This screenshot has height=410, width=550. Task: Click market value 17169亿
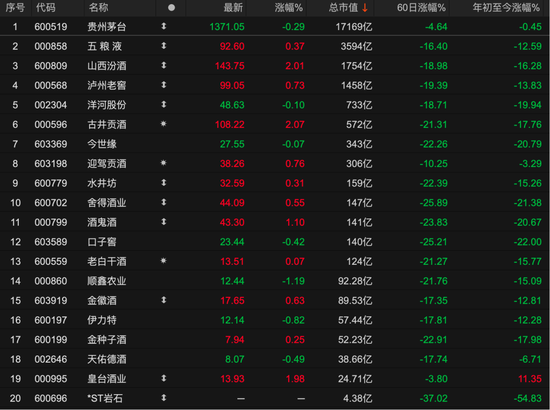(x=354, y=27)
